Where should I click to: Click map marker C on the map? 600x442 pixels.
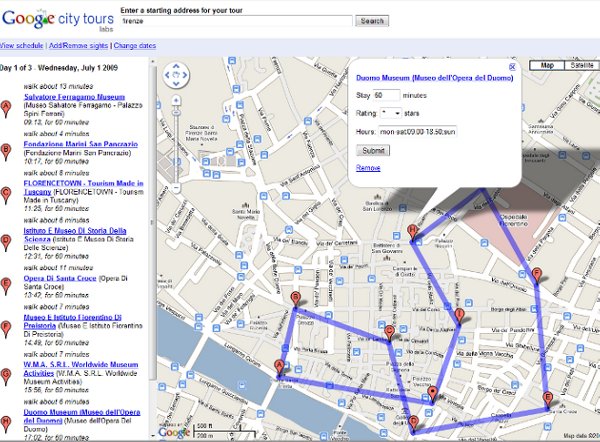pyautogui.click(x=389, y=333)
